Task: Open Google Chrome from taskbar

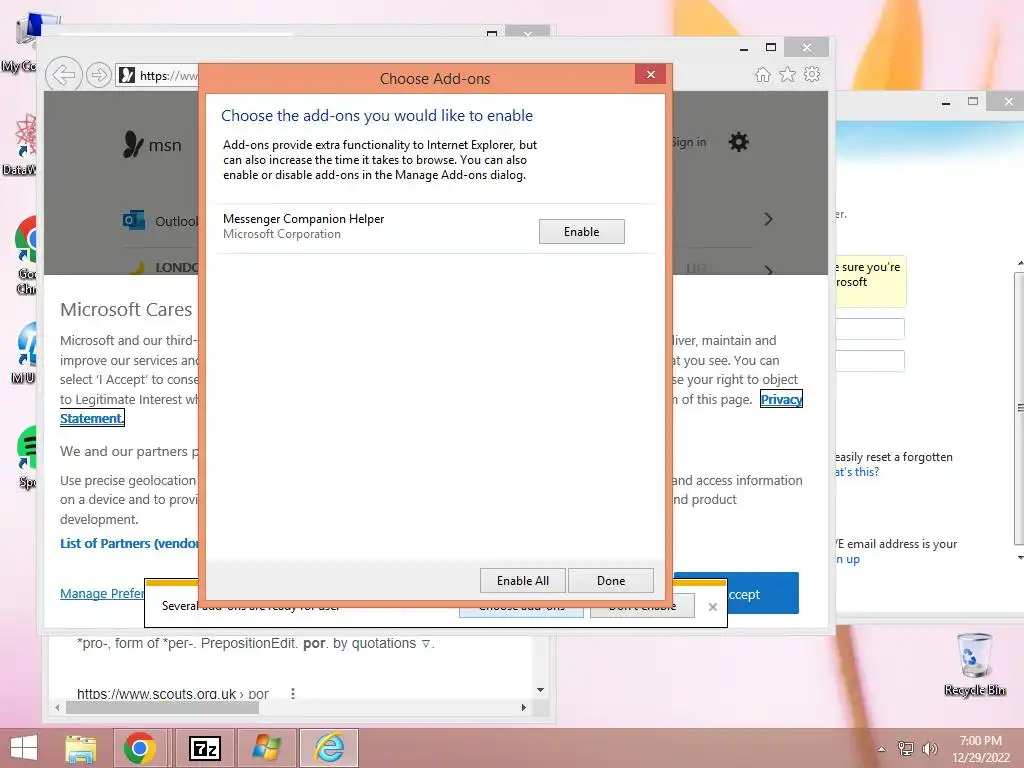Action: click(x=140, y=748)
